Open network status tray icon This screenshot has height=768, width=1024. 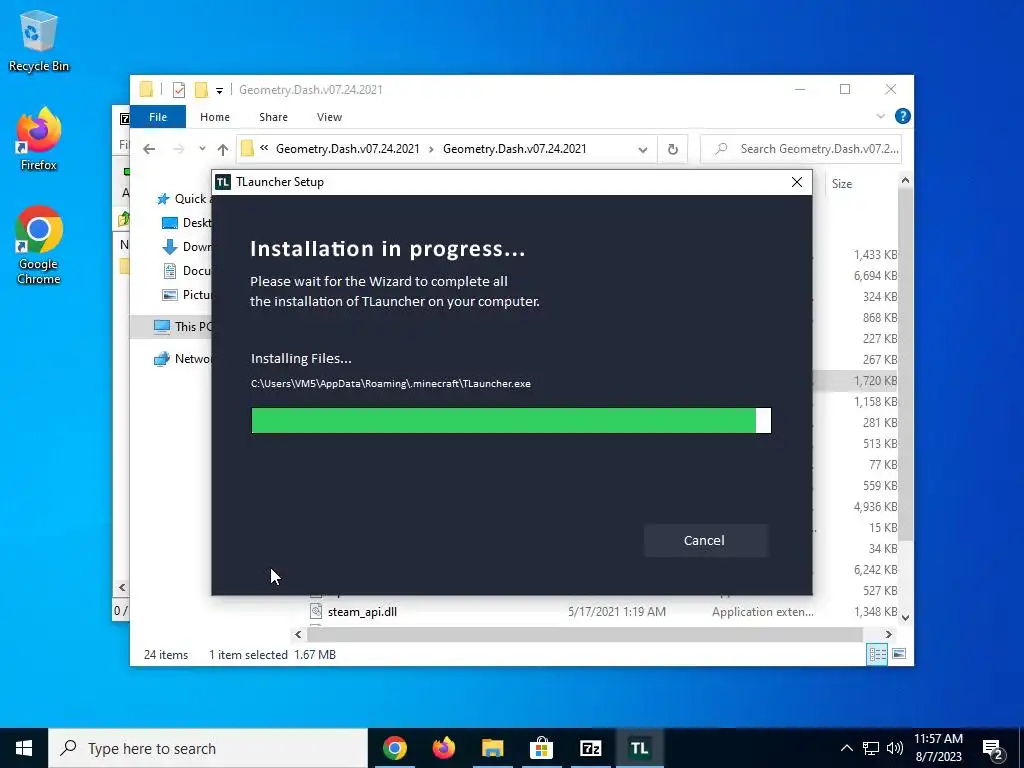click(871, 748)
